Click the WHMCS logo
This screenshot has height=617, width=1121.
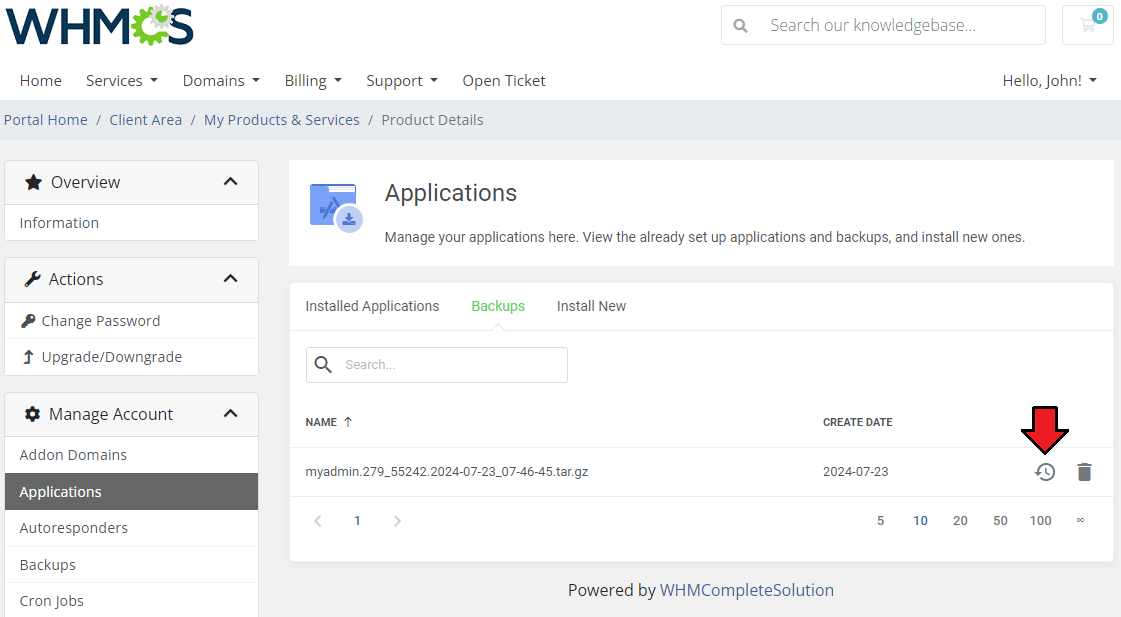pyautogui.click(x=99, y=25)
